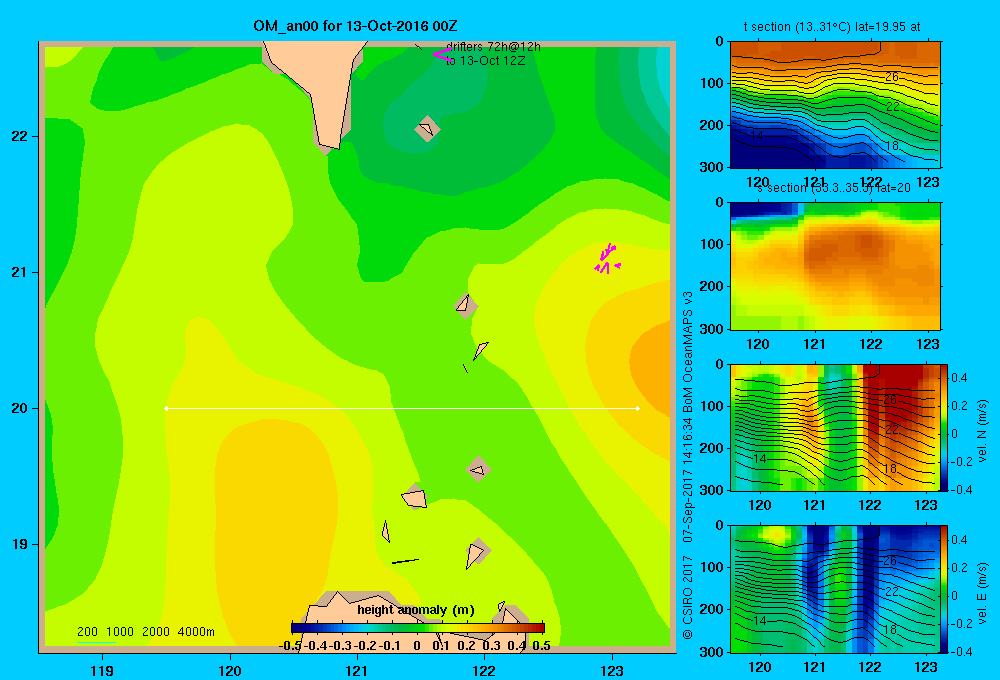Pick the dark blue end of the height anomaly colorbar
This screenshot has height=680, width=1000.
pyautogui.click(x=298, y=628)
